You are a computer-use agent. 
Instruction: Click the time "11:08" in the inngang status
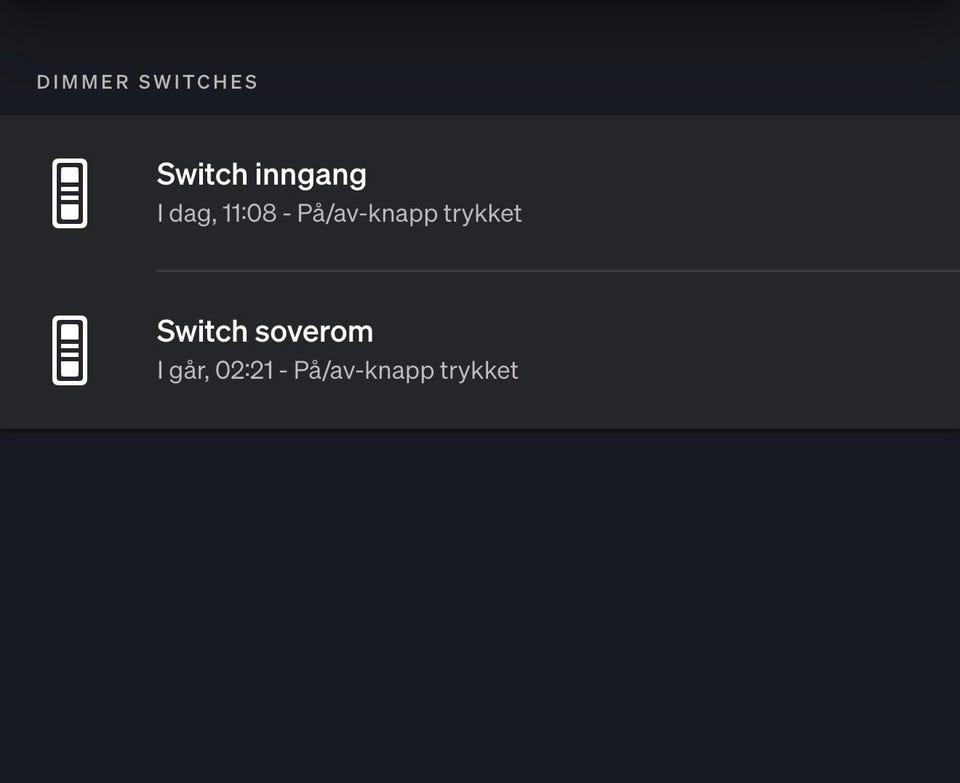point(250,214)
